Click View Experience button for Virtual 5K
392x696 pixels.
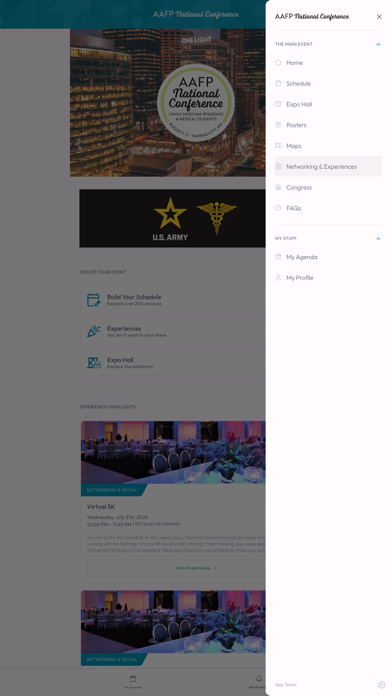tap(176, 568)
